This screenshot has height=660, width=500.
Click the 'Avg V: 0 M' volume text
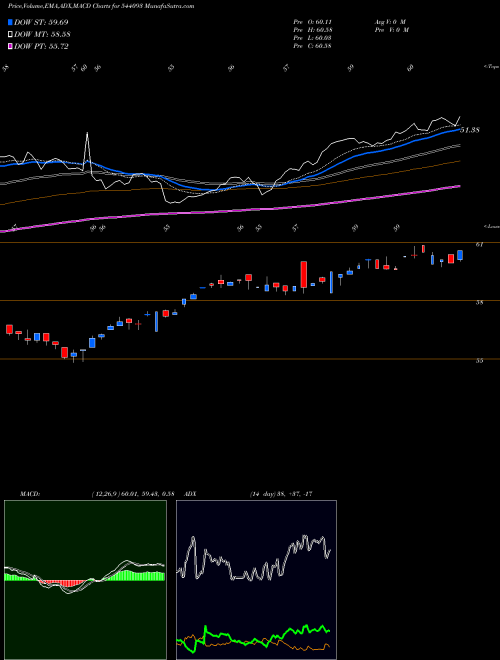pyautogui.click(x=390, y=22)
